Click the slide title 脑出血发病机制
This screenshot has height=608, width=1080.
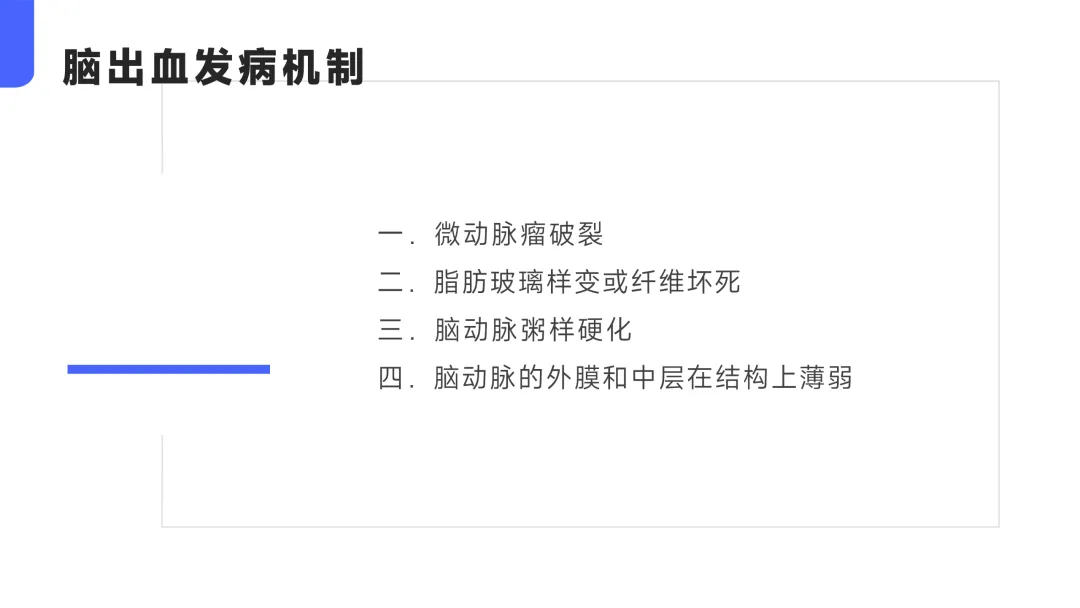pyautogui.click(x=213, y=67)
